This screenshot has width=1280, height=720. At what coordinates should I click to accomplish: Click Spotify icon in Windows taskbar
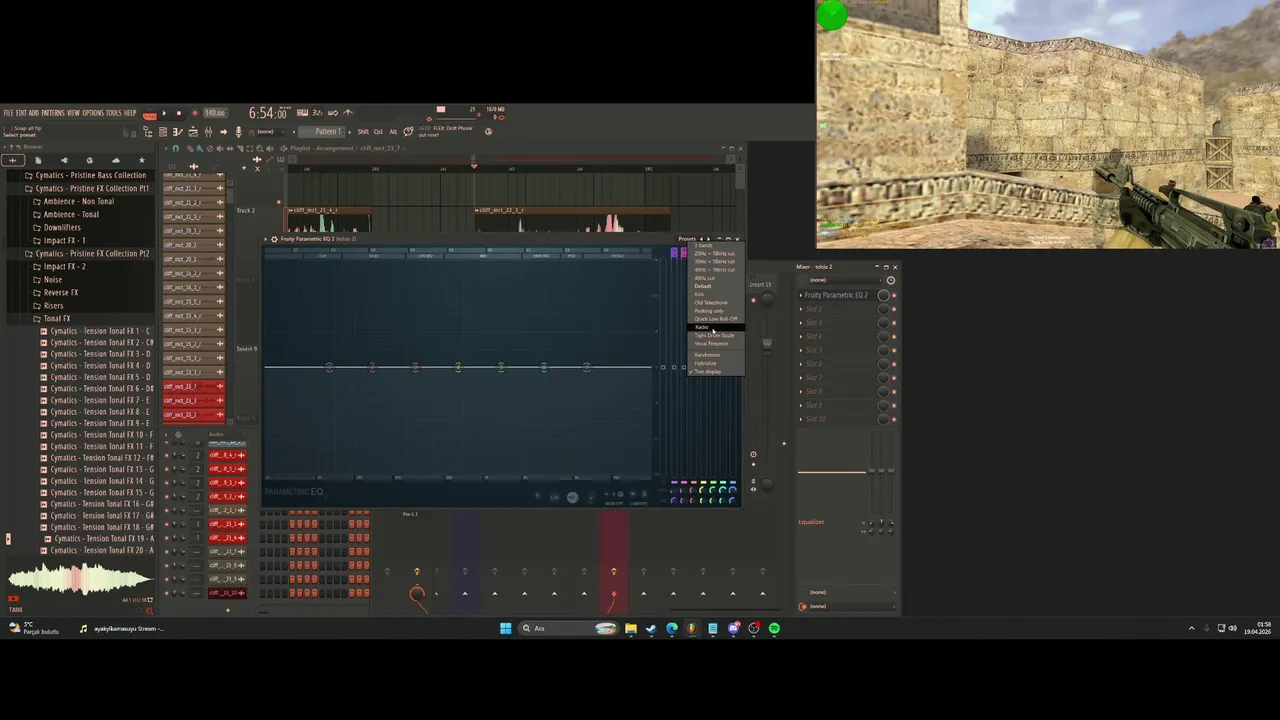[x=774, y=628]
